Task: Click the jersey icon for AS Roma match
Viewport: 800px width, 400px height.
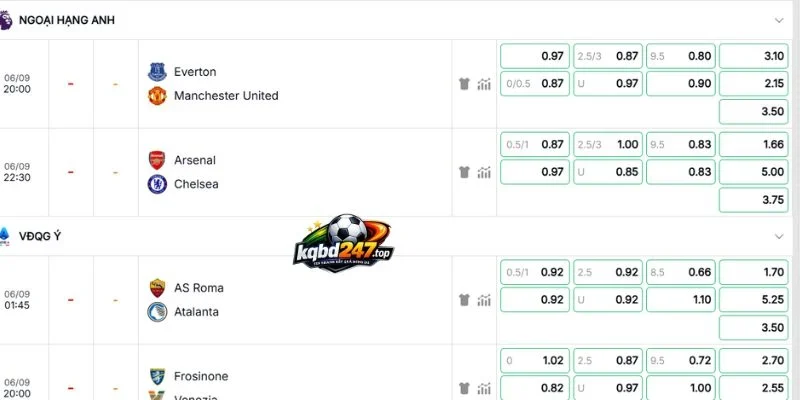Action: click(x=464, y=300)
